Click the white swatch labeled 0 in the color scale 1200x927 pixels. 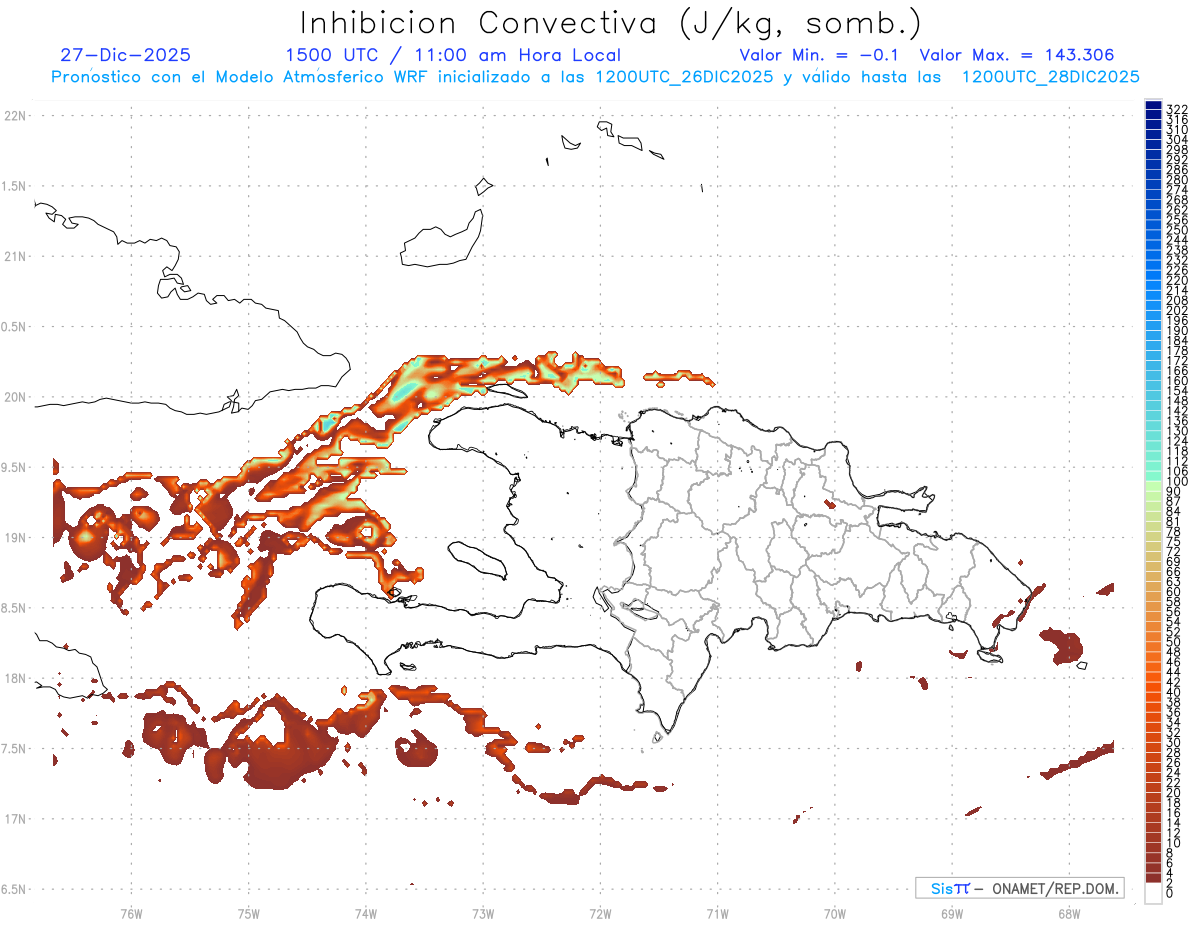[x=1153, y=894]
